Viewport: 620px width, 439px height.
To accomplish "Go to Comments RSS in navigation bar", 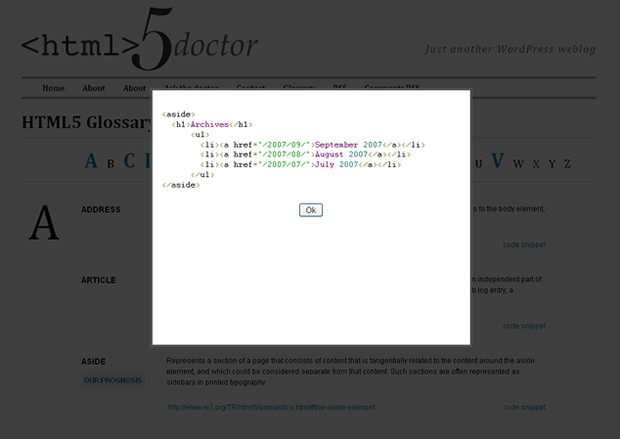I will point(392,88).
